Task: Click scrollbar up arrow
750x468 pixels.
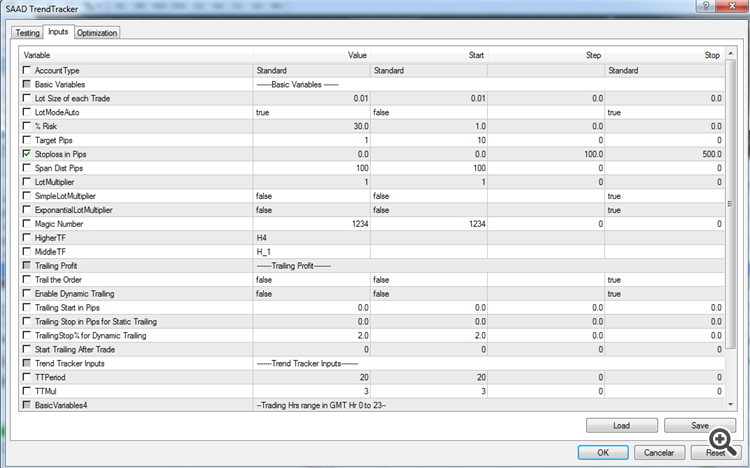Action: click(x=730, y=53)
